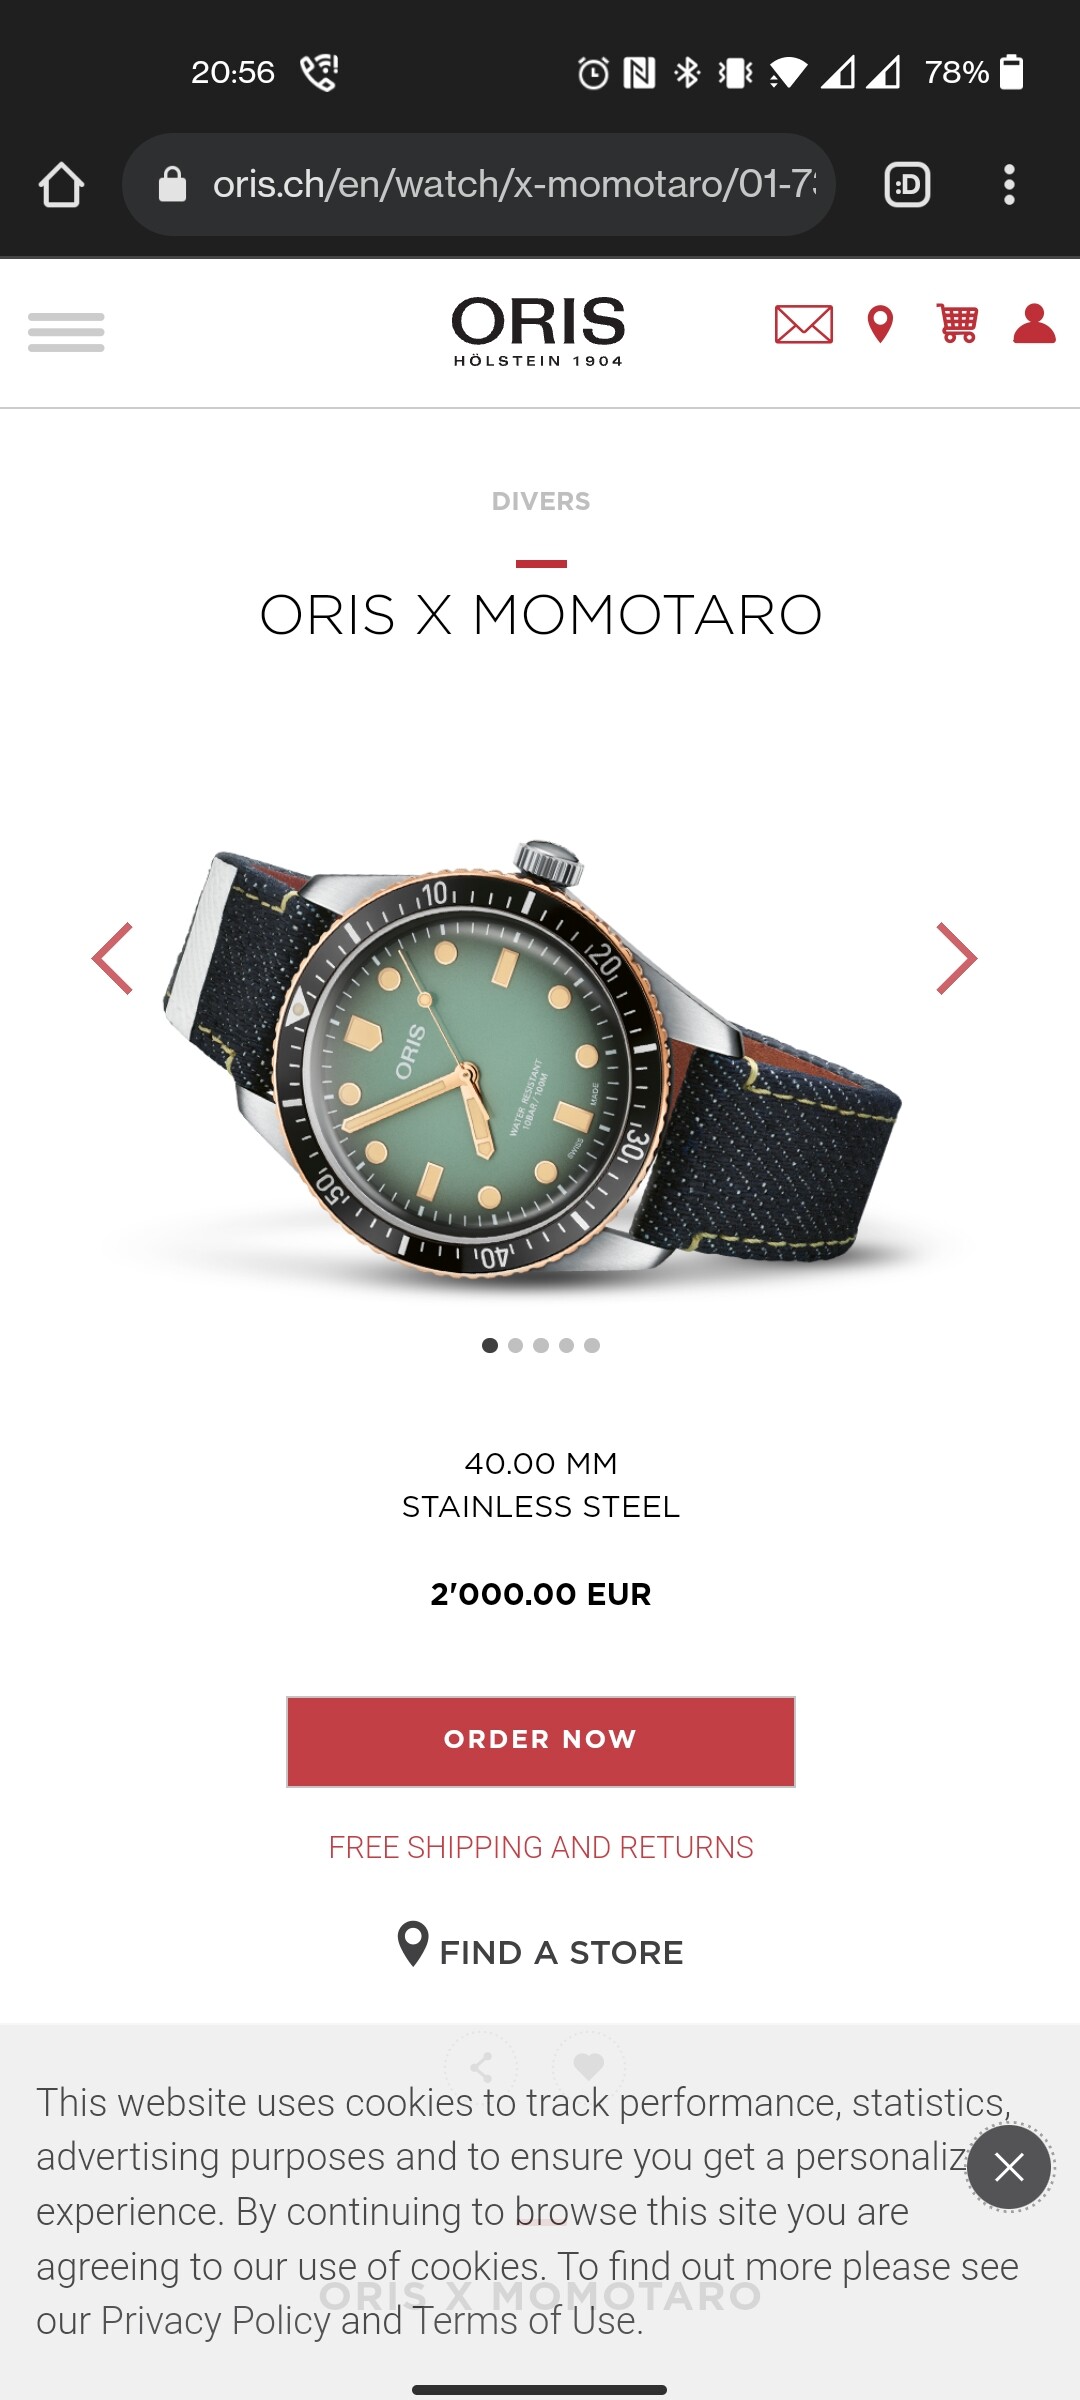Open the shopping cart icon
This screenshot has height=2400, width=1080.
click(957, 324)
